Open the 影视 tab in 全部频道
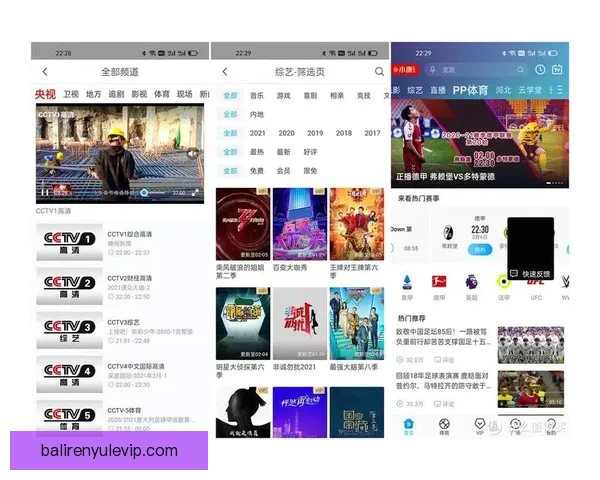The height and width of the screenshot is (480, 600). tap(139, 94)
